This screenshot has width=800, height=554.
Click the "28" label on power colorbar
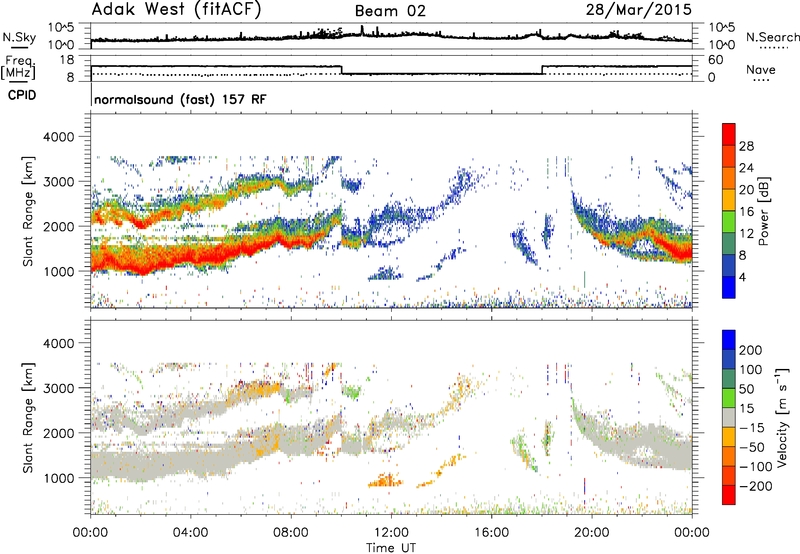click(746, 146)
